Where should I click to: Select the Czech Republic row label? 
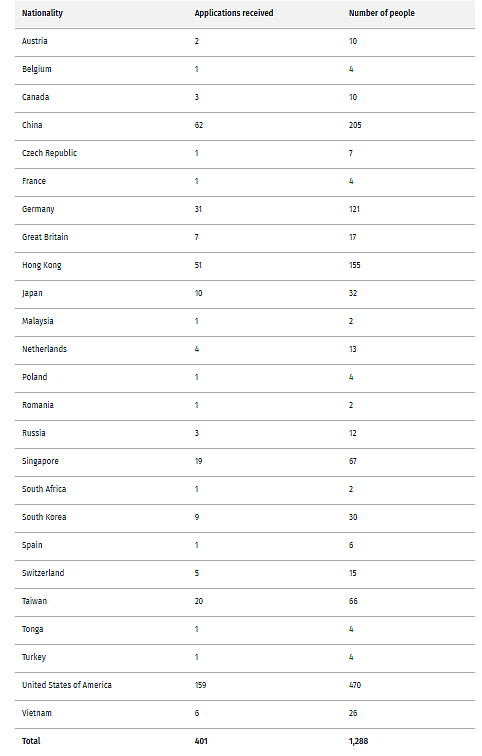50,153
